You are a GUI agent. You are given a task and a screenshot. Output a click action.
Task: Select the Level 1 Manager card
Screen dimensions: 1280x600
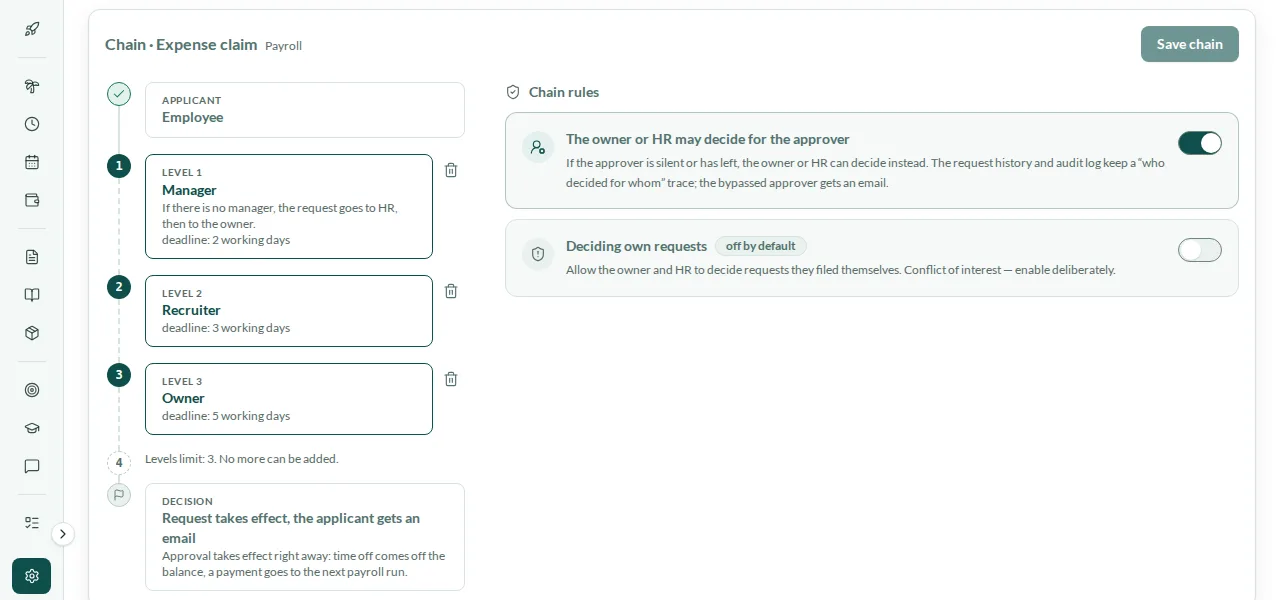point(289,207)
